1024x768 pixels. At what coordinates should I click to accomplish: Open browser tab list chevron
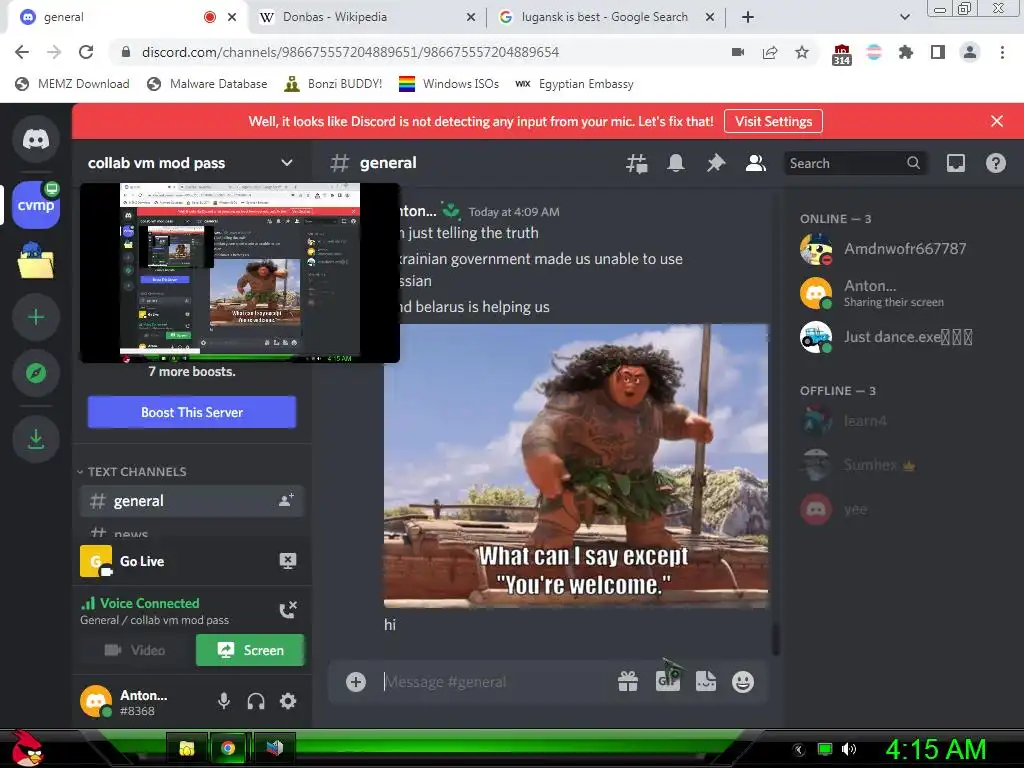904,17
